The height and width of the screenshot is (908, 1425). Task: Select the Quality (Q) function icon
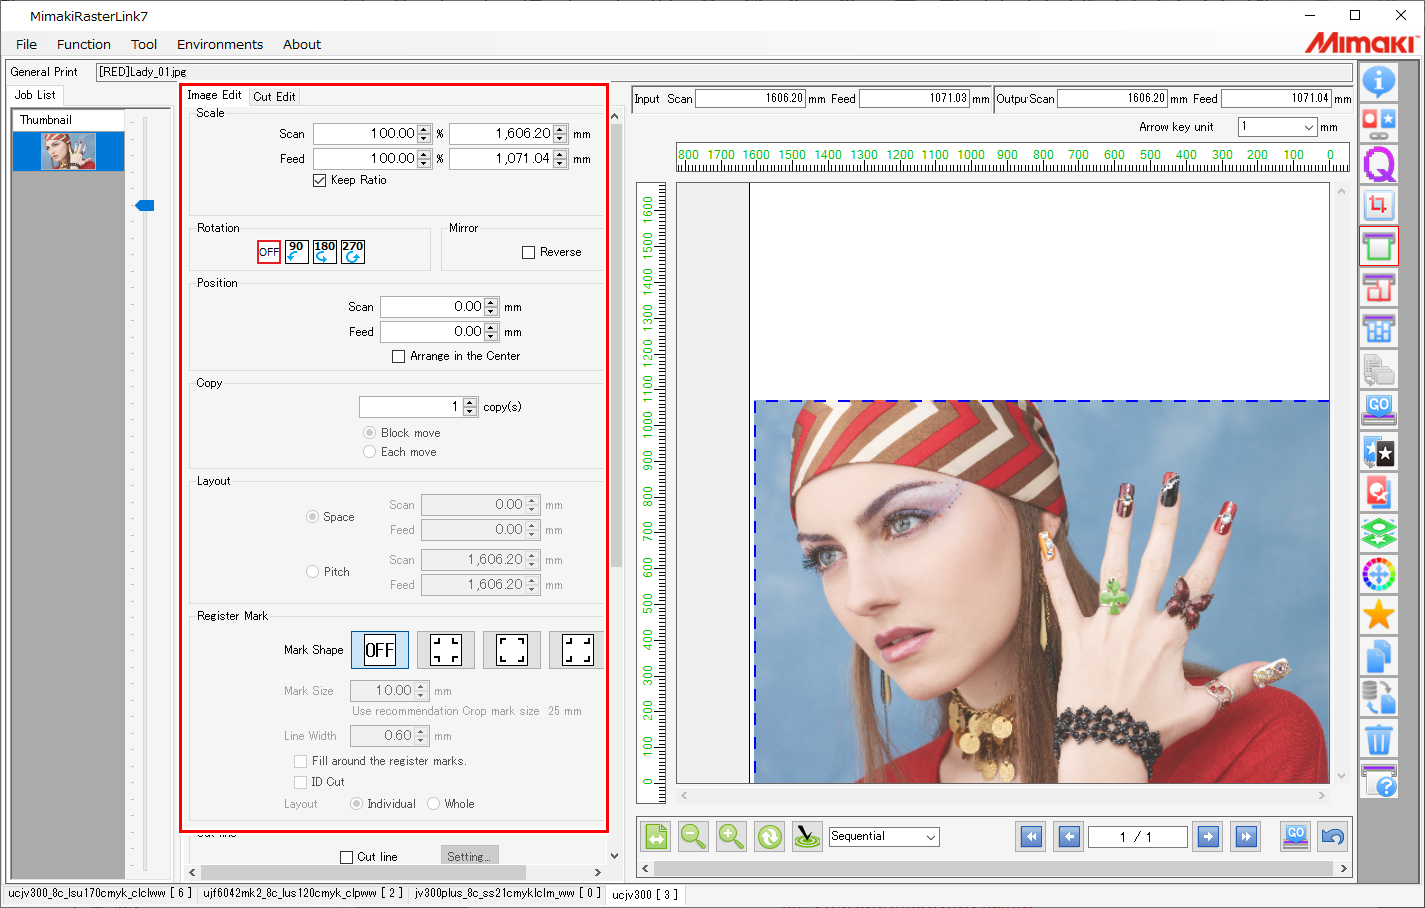coord(1379,163)
